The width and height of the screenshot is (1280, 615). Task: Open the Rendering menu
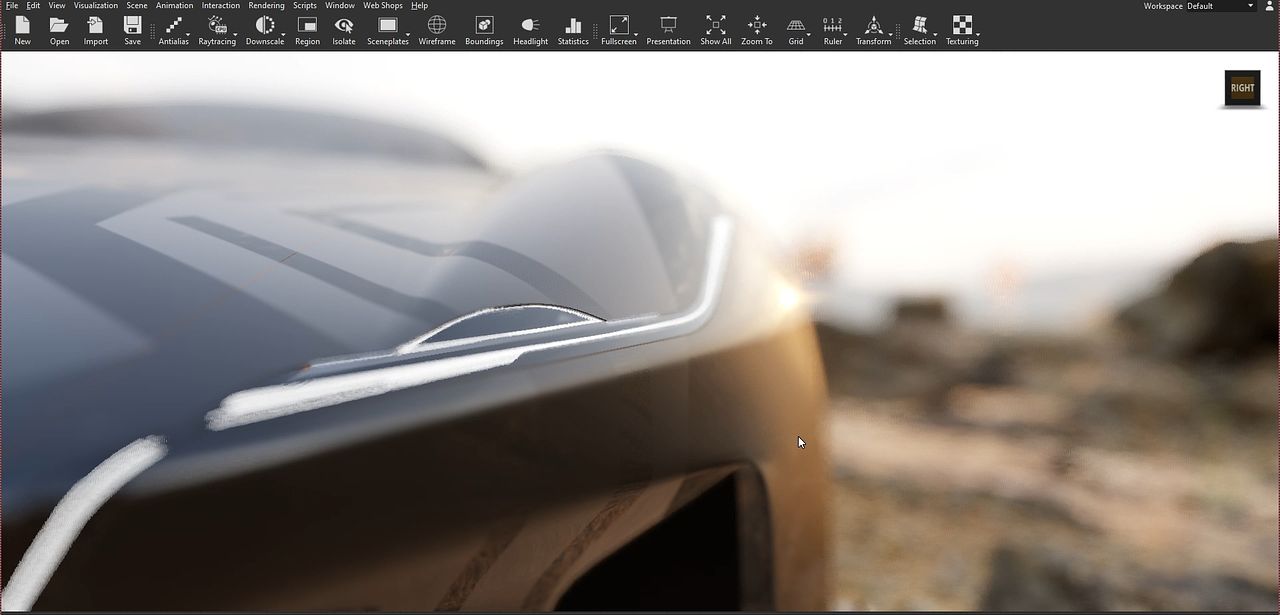point(266,6)
